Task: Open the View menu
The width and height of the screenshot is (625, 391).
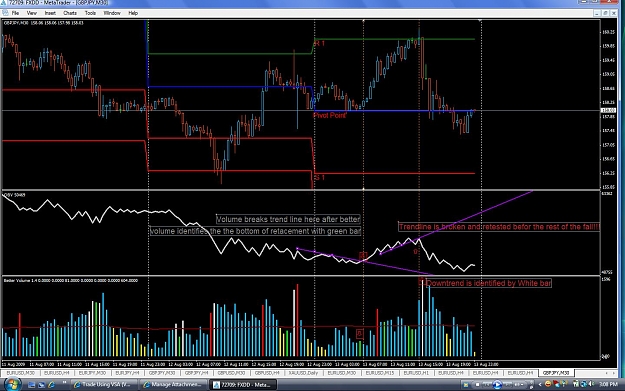Action: click(31, 13)
